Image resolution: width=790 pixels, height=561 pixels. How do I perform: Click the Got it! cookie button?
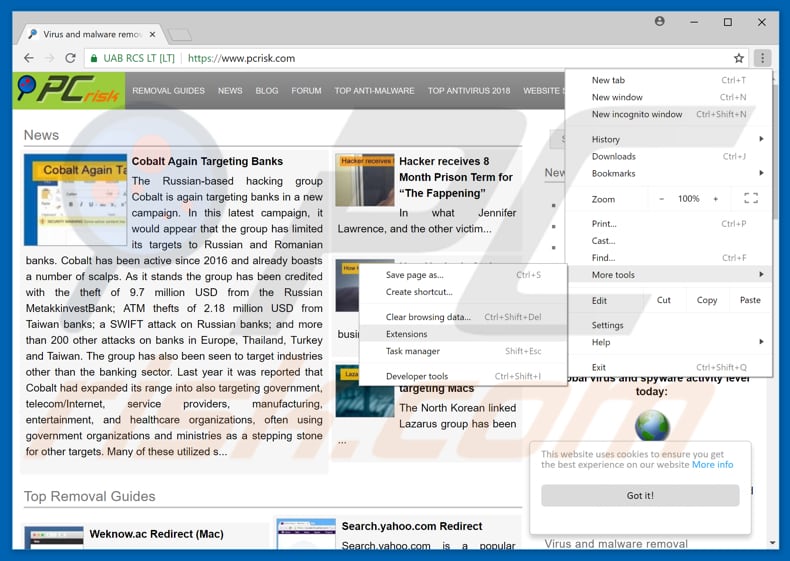click(x=640, y=495)
